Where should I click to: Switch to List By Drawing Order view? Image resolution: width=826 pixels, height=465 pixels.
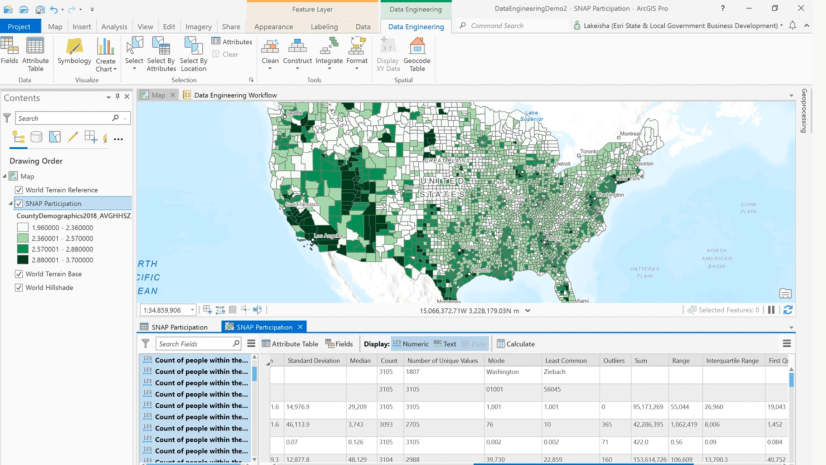tap(18, 137)
